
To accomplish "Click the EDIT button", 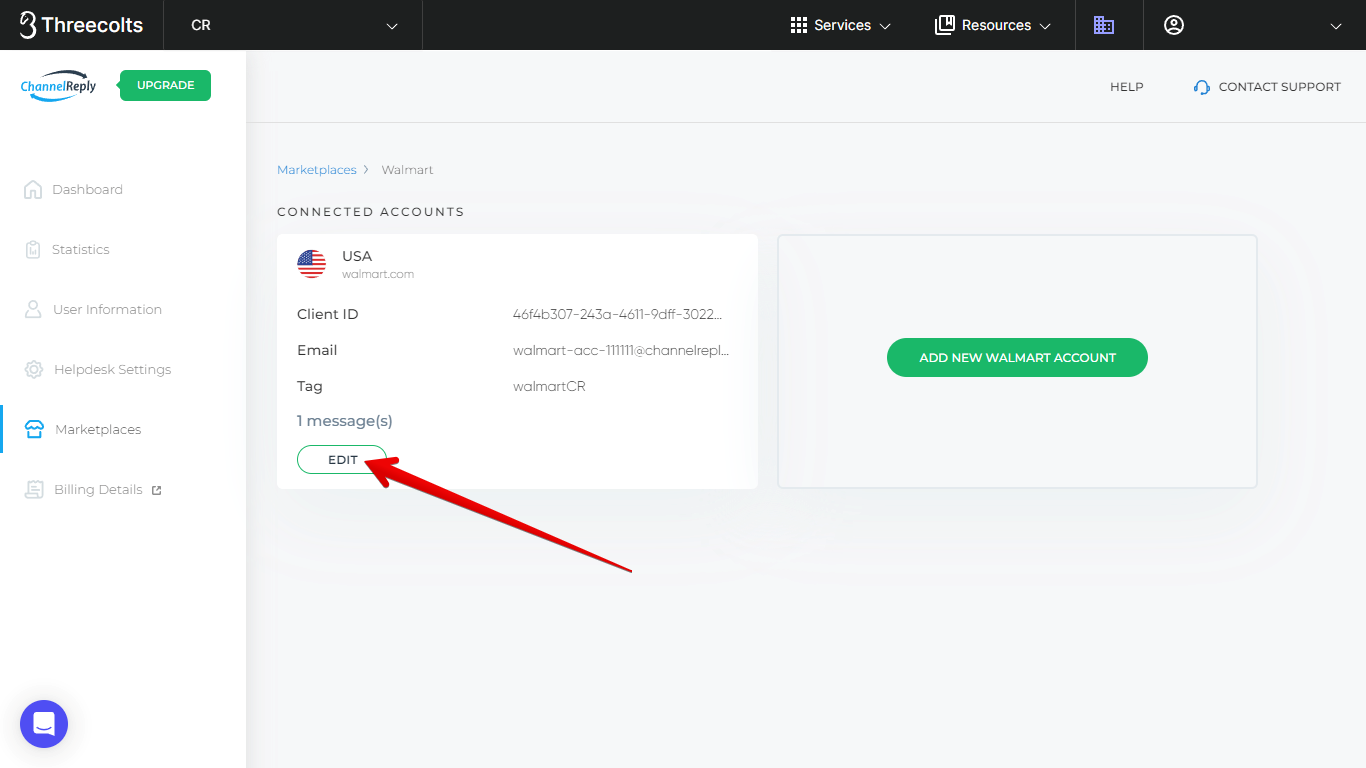I will (342, 459).
